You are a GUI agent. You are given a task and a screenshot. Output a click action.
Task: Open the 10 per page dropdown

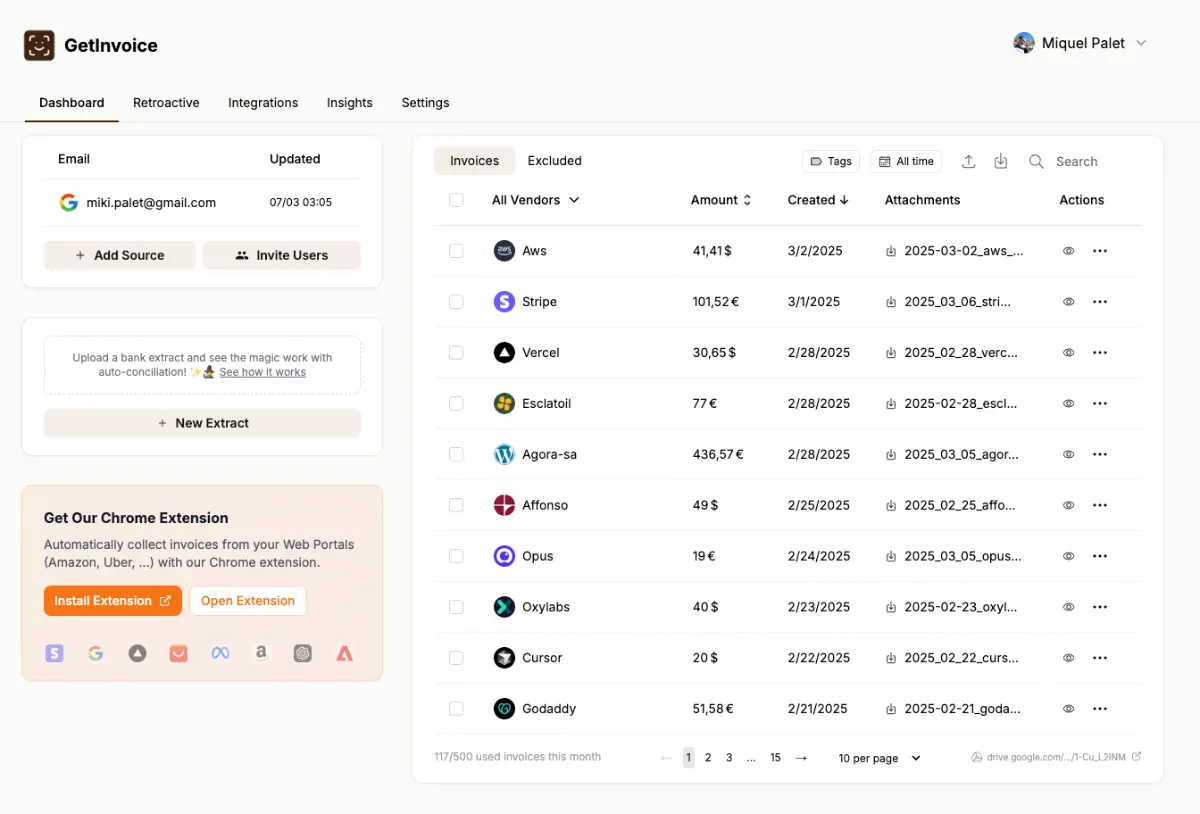pyautogui.click(x=879, y=758)
